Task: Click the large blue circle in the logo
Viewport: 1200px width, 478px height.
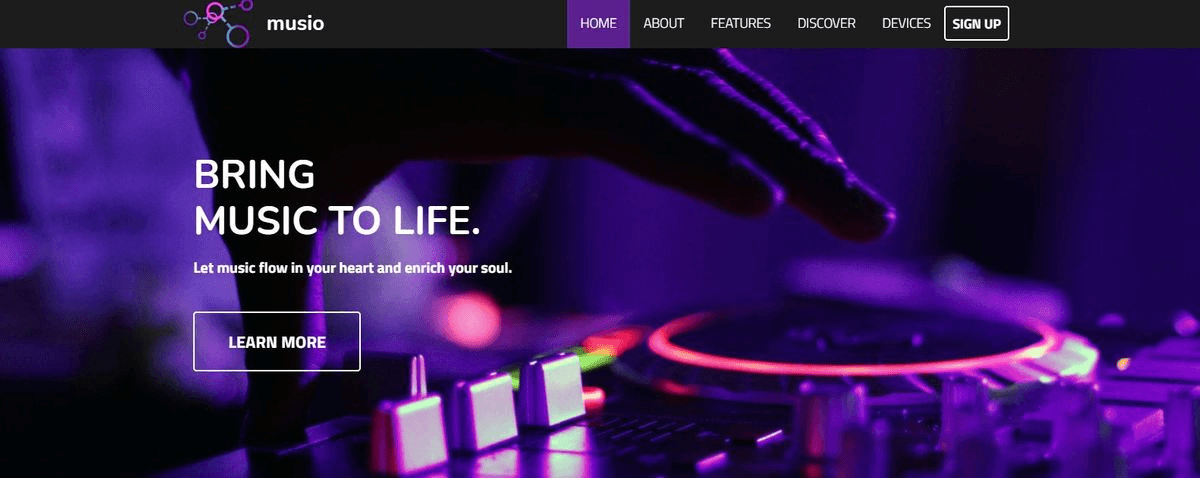Action: point(237,36)
